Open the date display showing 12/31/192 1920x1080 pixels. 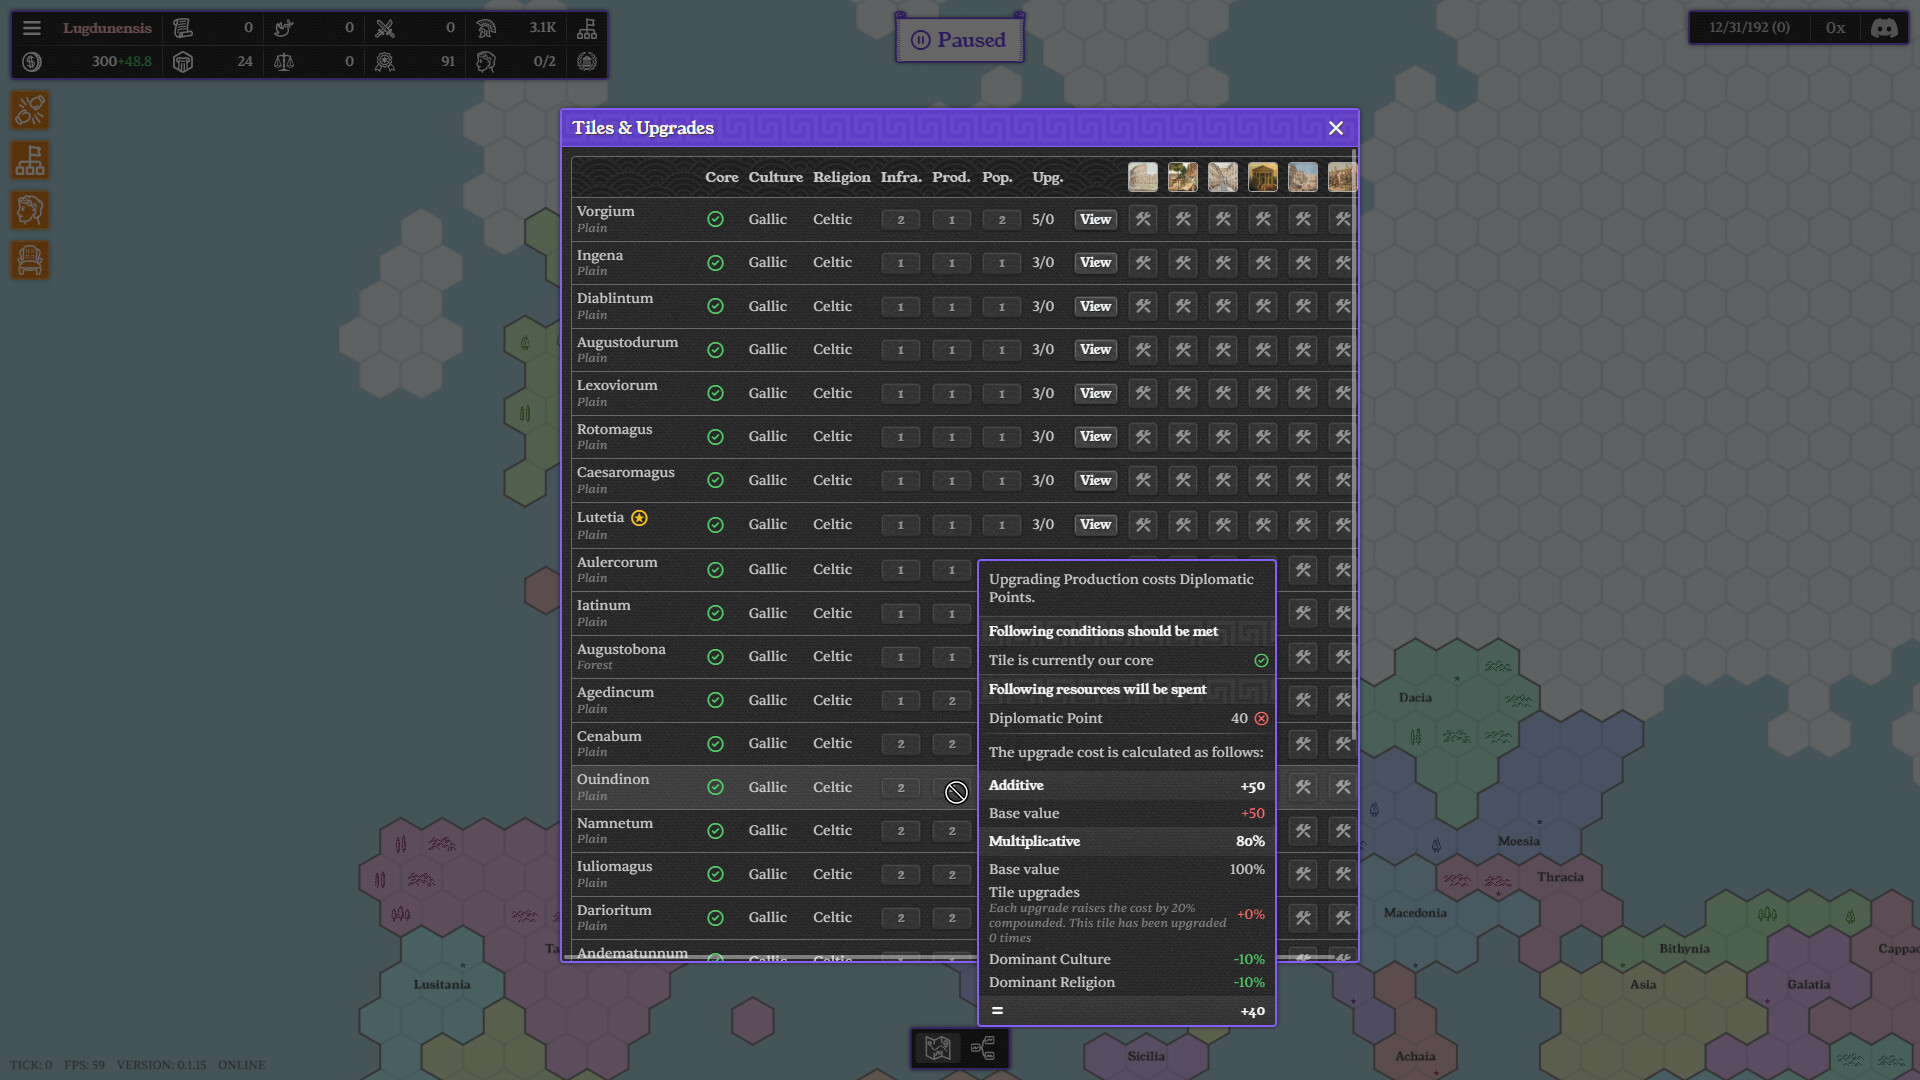[x=1748, y=27]
